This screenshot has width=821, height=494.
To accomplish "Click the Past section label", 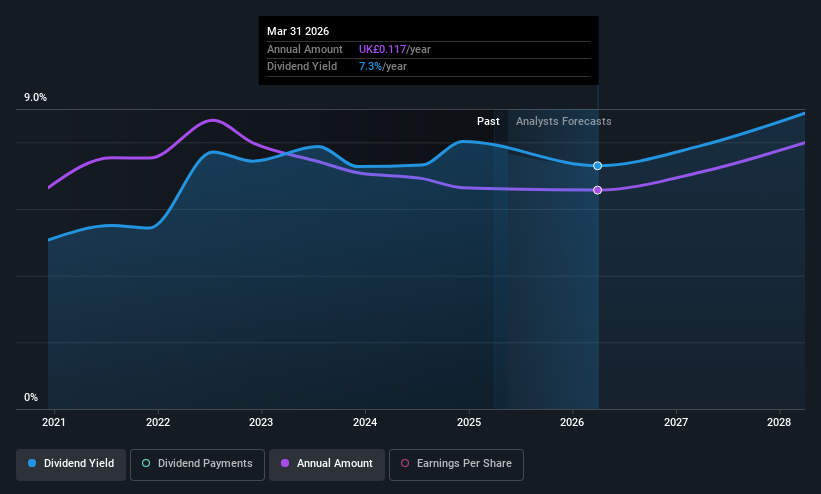I will pyautogui.click(x=488, y=121).
